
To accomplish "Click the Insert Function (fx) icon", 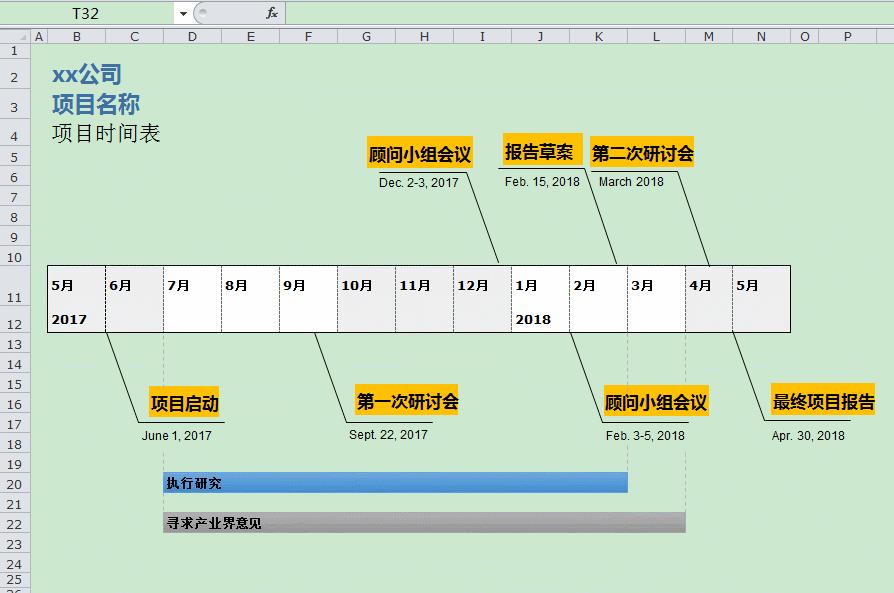I will click(270, 13).
